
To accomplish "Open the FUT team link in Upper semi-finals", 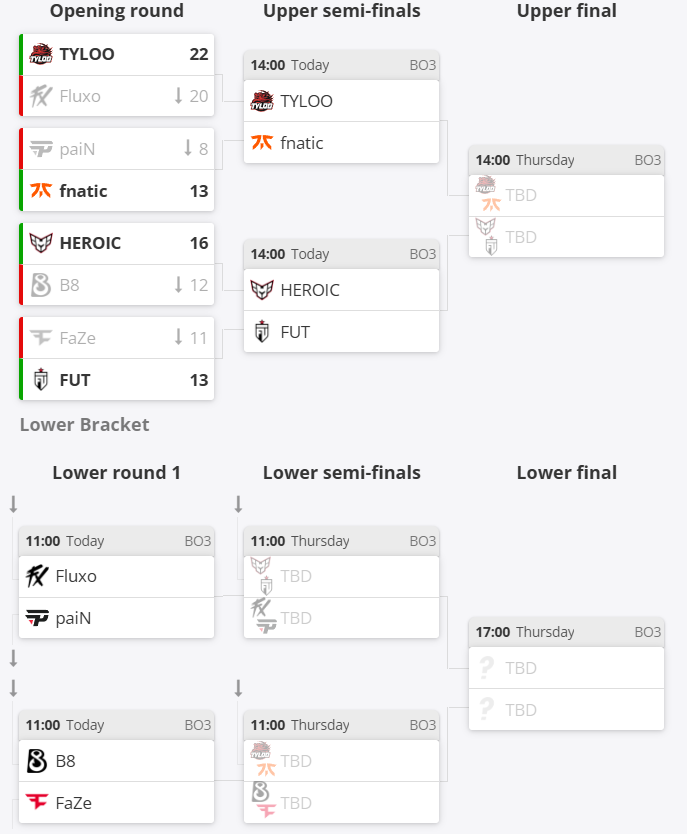I will point(295,332).
